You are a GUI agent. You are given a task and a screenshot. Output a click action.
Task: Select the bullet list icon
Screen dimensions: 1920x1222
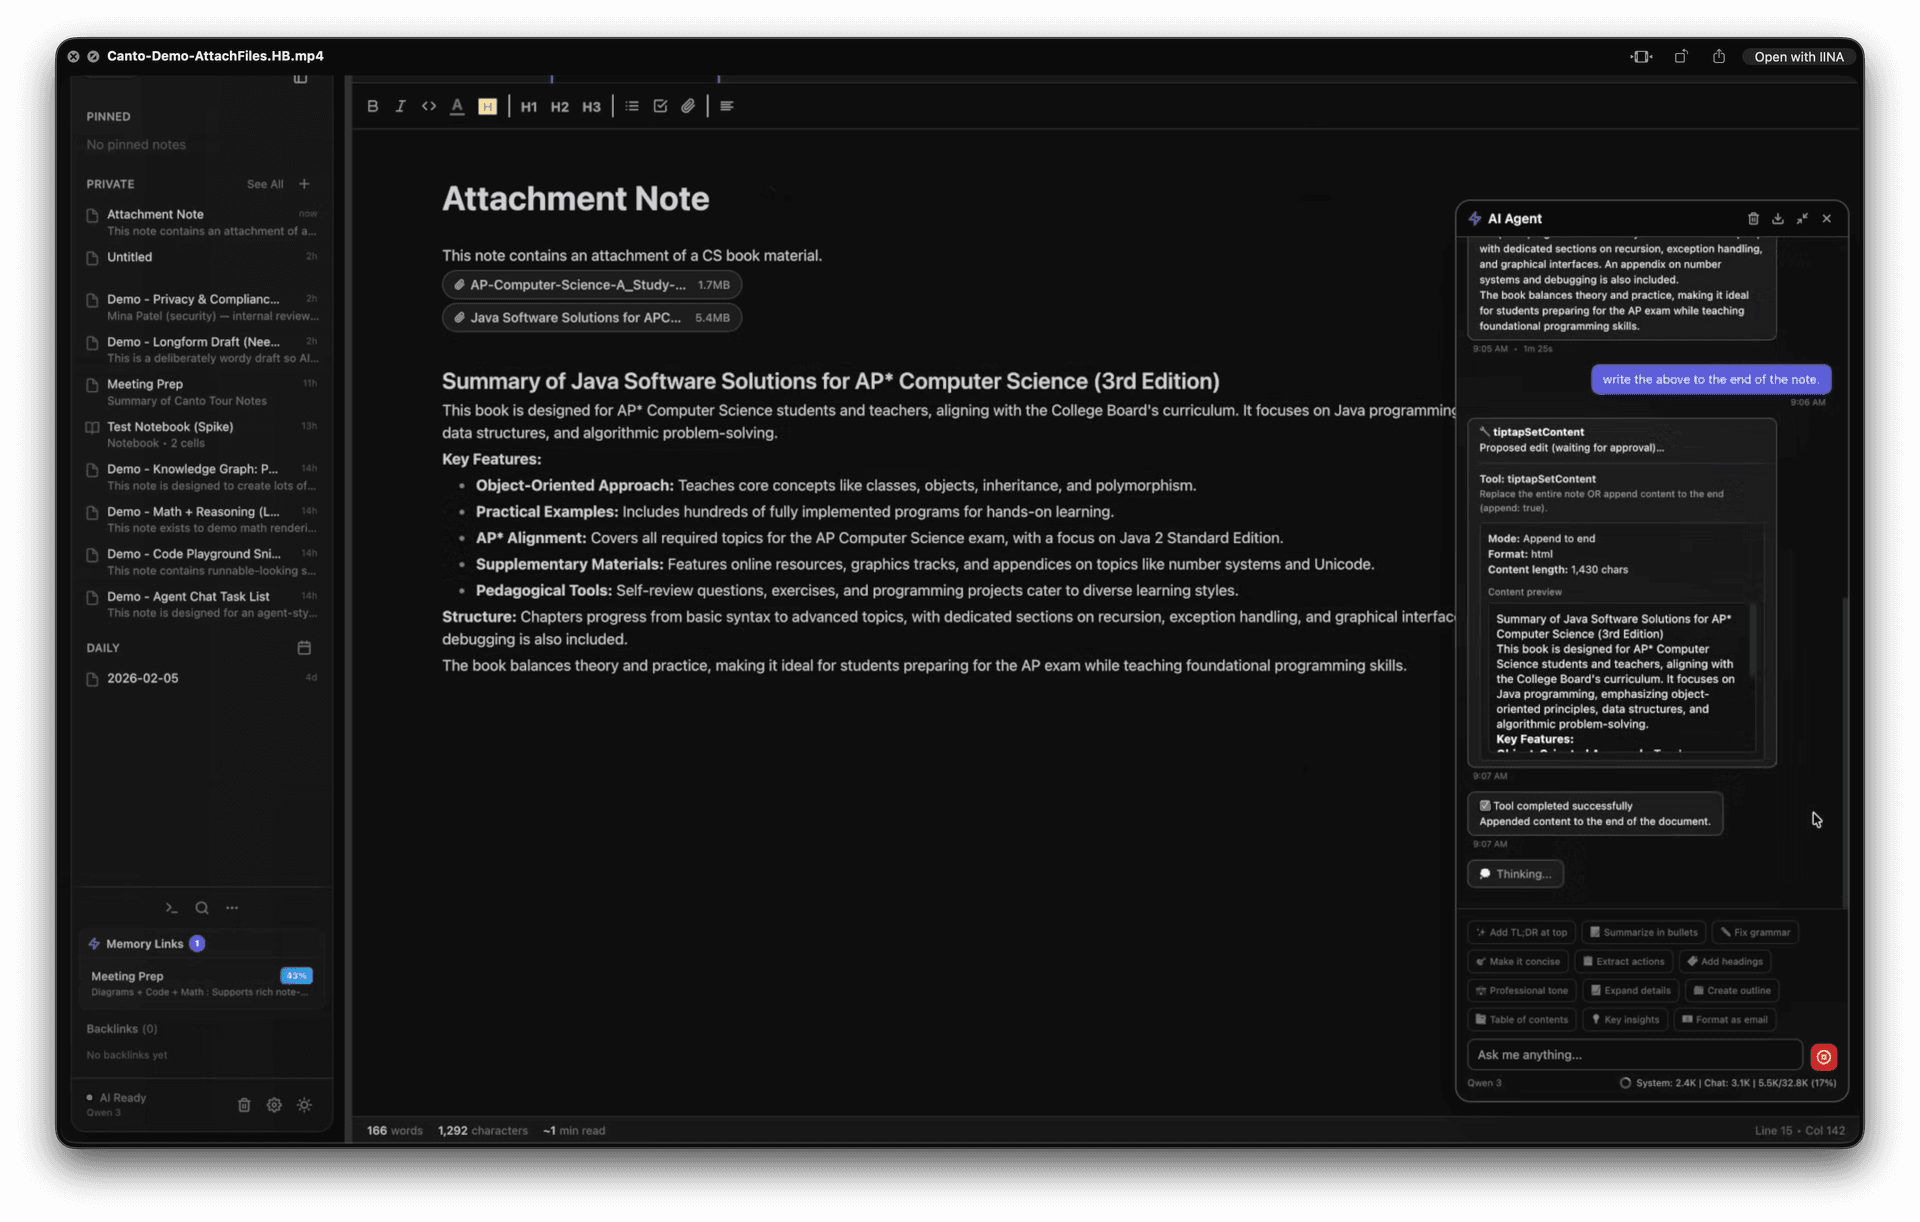(631, 106)
